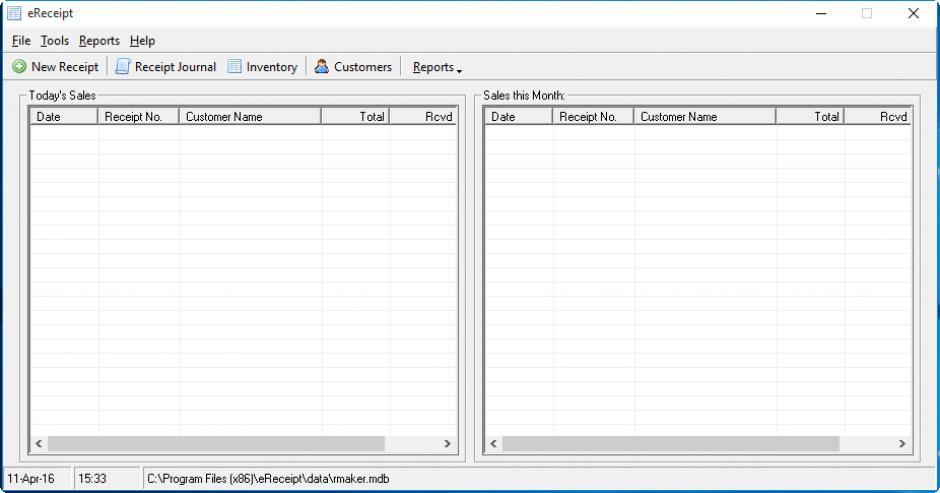The height and width of the screenshot is (493, 940).
Task: Open Inventory via toolbar label
Action: [272, 67]
